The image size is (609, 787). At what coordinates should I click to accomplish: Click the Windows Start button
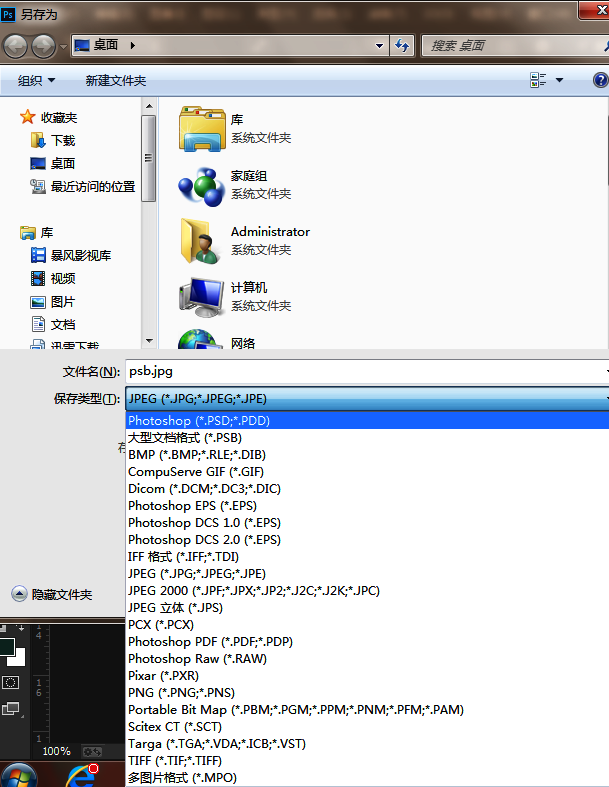coord(19,775)
